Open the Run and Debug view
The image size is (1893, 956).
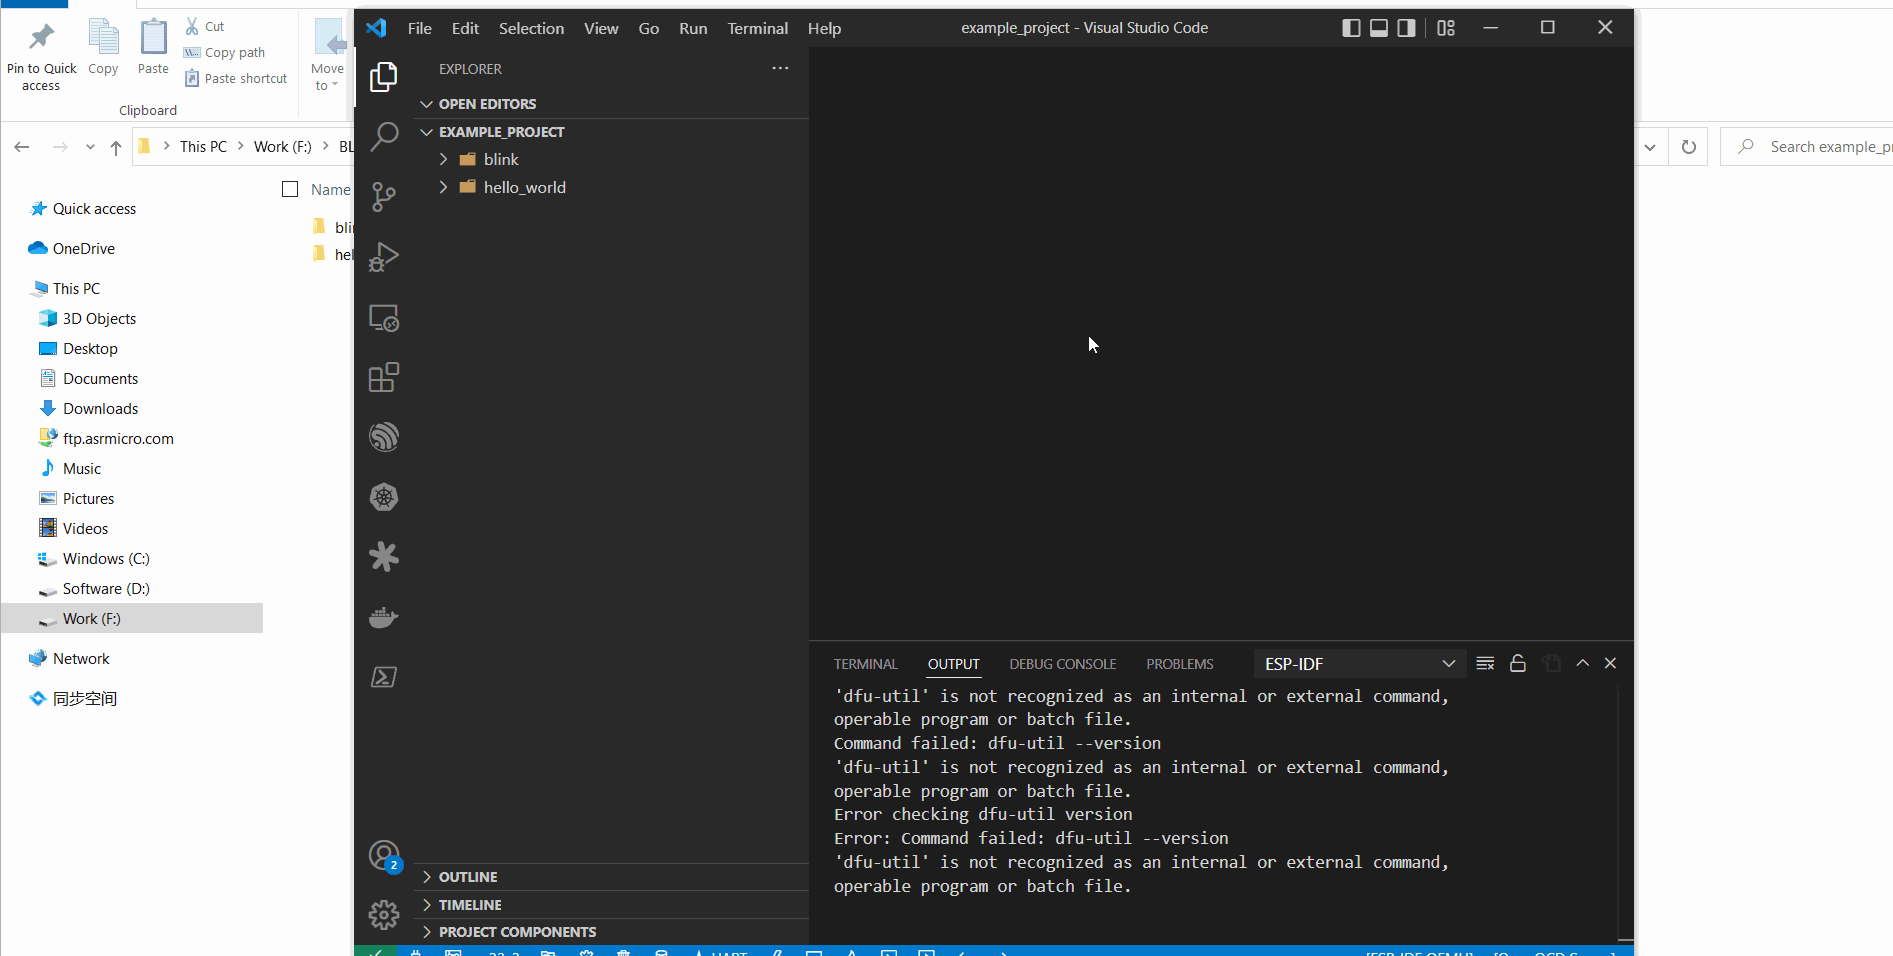pos(383,257)
